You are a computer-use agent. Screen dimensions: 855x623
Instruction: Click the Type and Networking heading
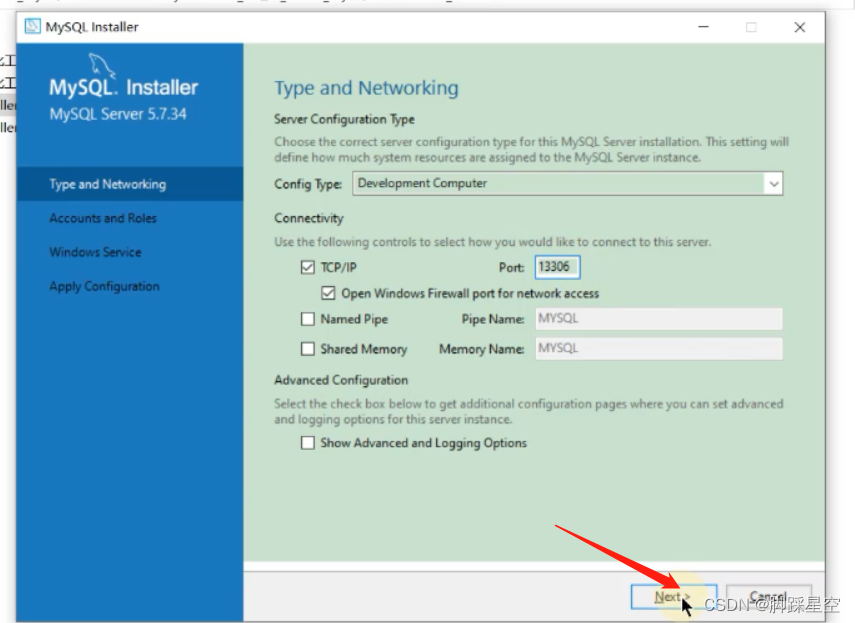[x=366, y=88]
